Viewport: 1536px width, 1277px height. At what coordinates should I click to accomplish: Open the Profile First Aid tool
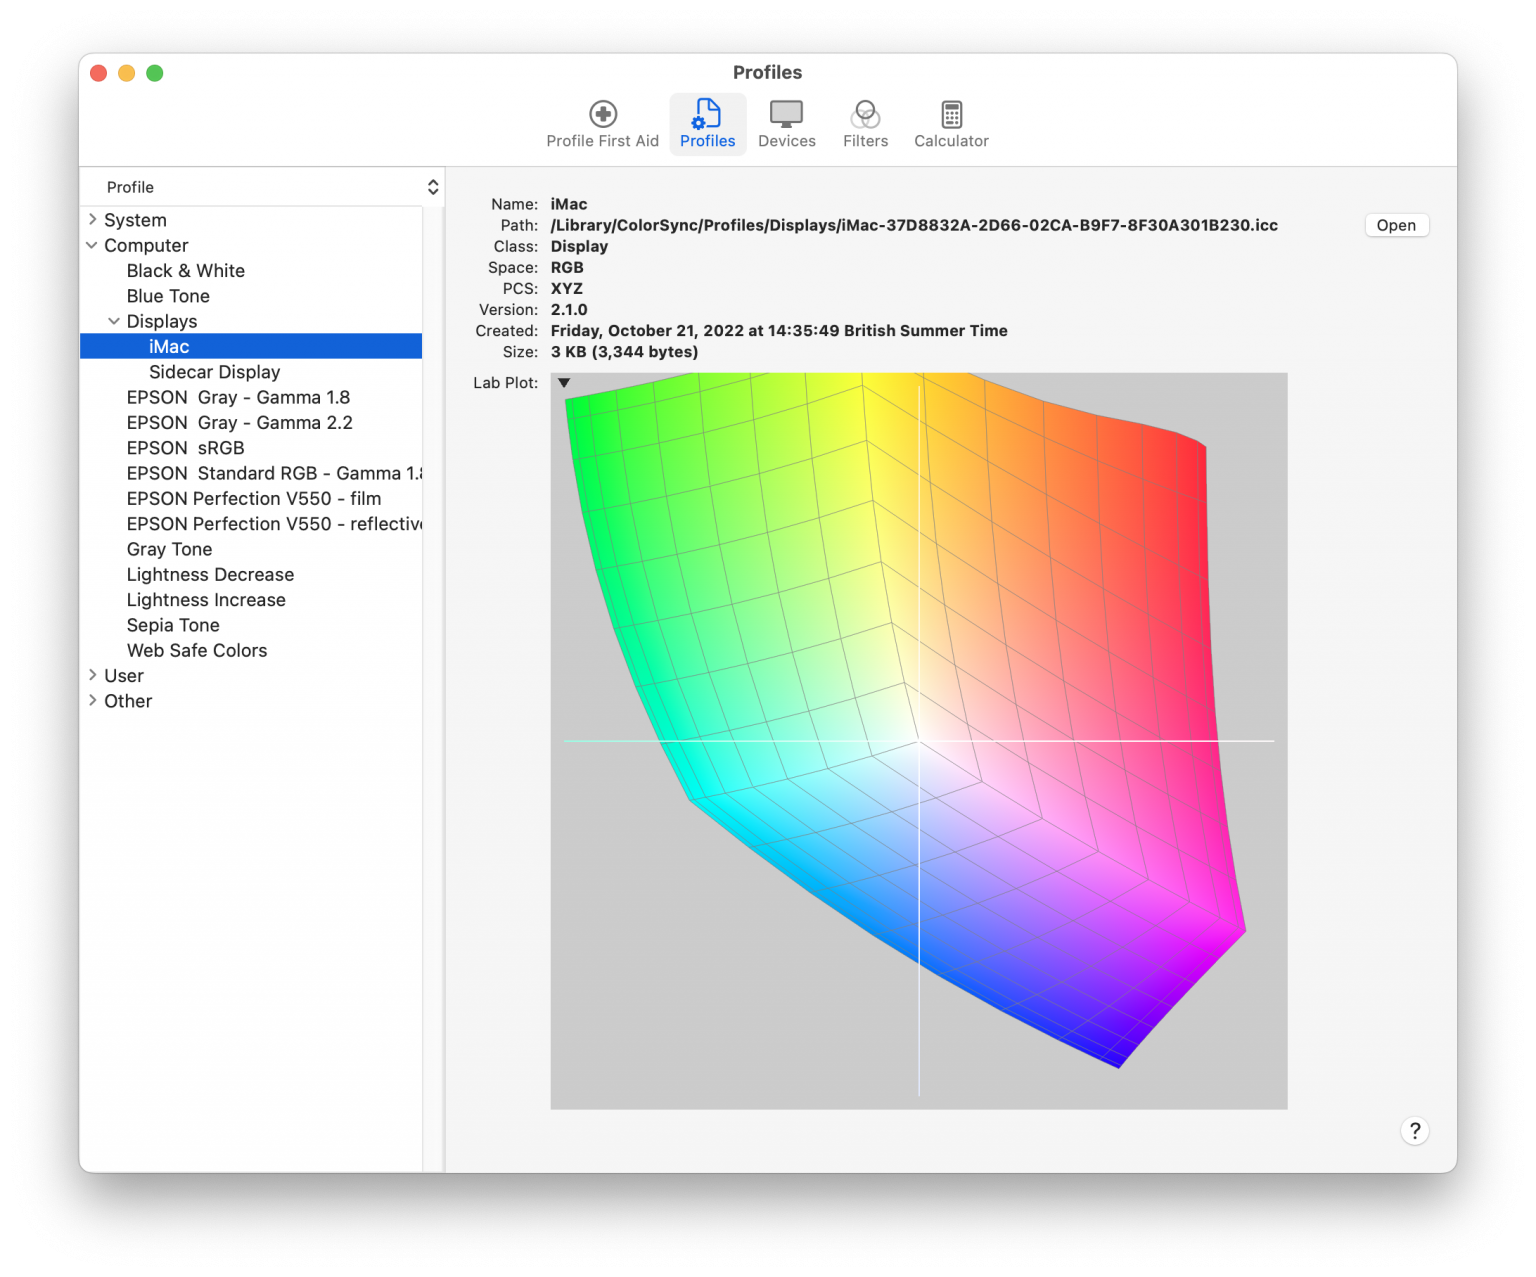(x=602, y=122)
